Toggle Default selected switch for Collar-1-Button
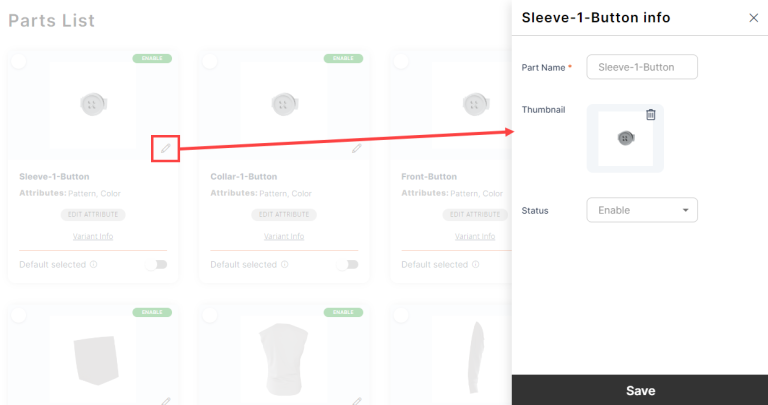768x405 pixels. click(346, 265)
